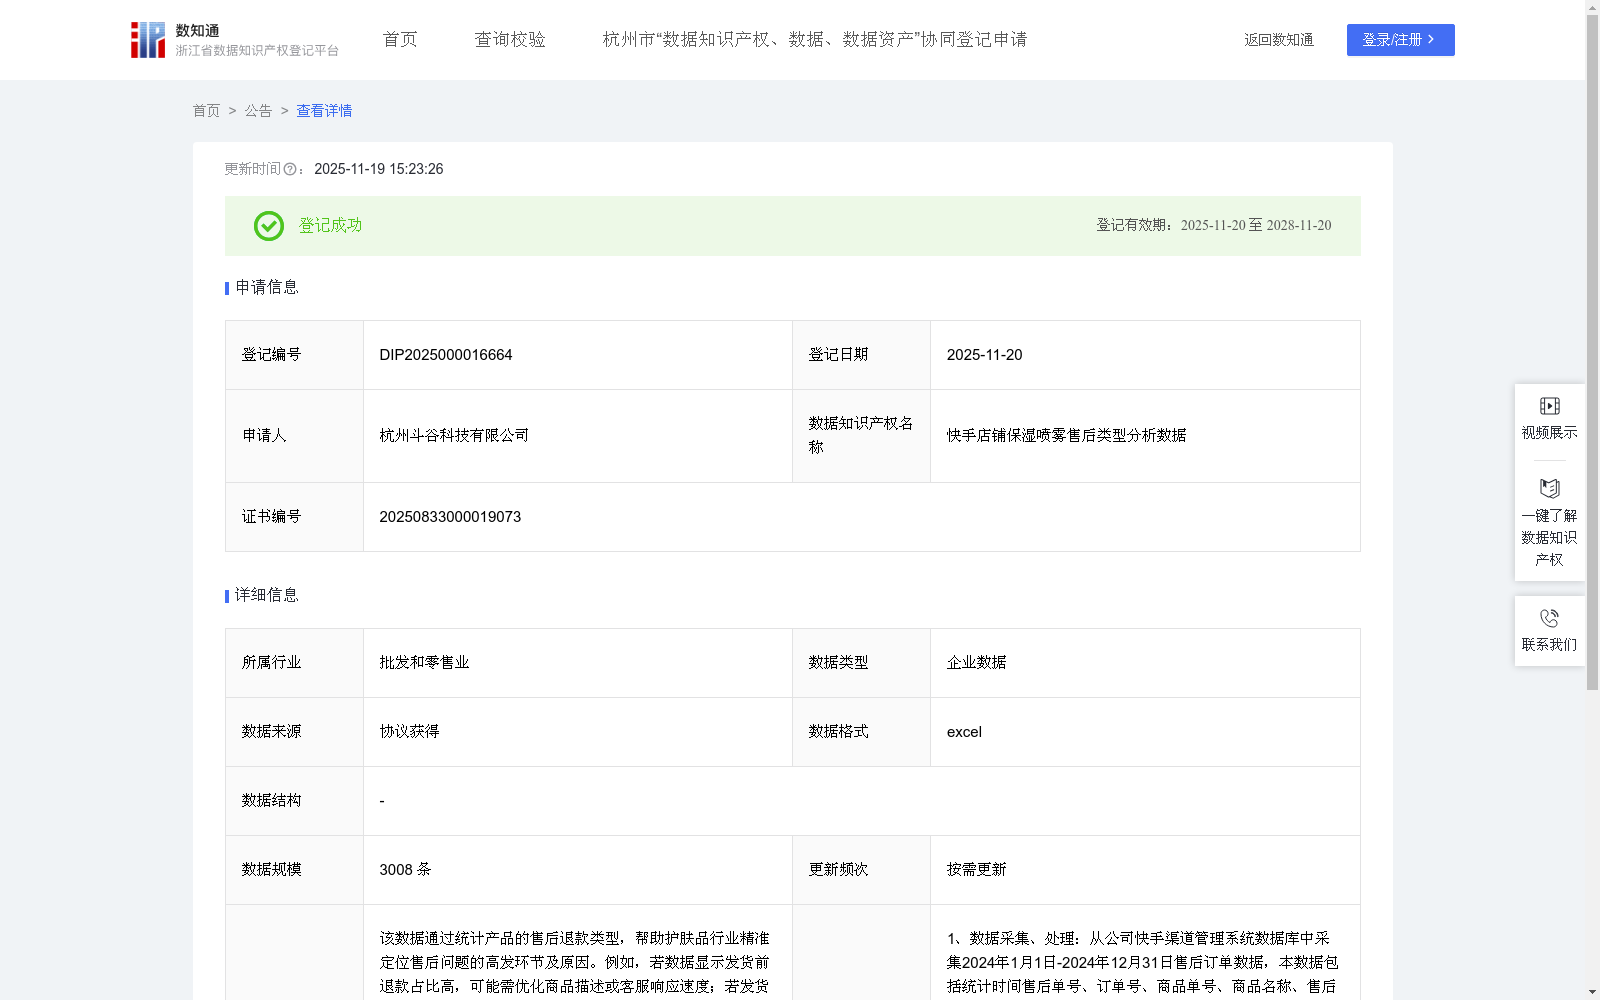Click the 杭州市协同登记申请 nav entry

click(814, 39)
